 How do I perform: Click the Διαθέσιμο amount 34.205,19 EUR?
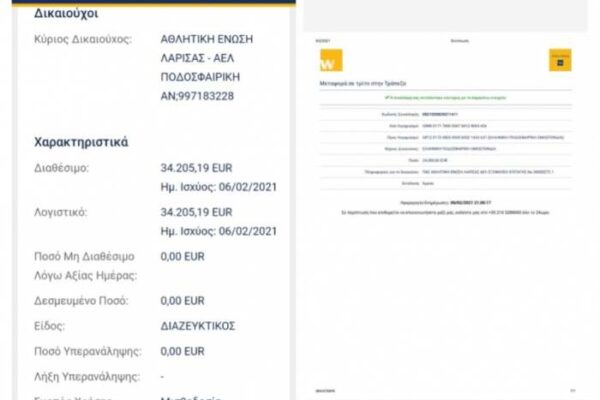pyautogui.click(x=197, y=168)
